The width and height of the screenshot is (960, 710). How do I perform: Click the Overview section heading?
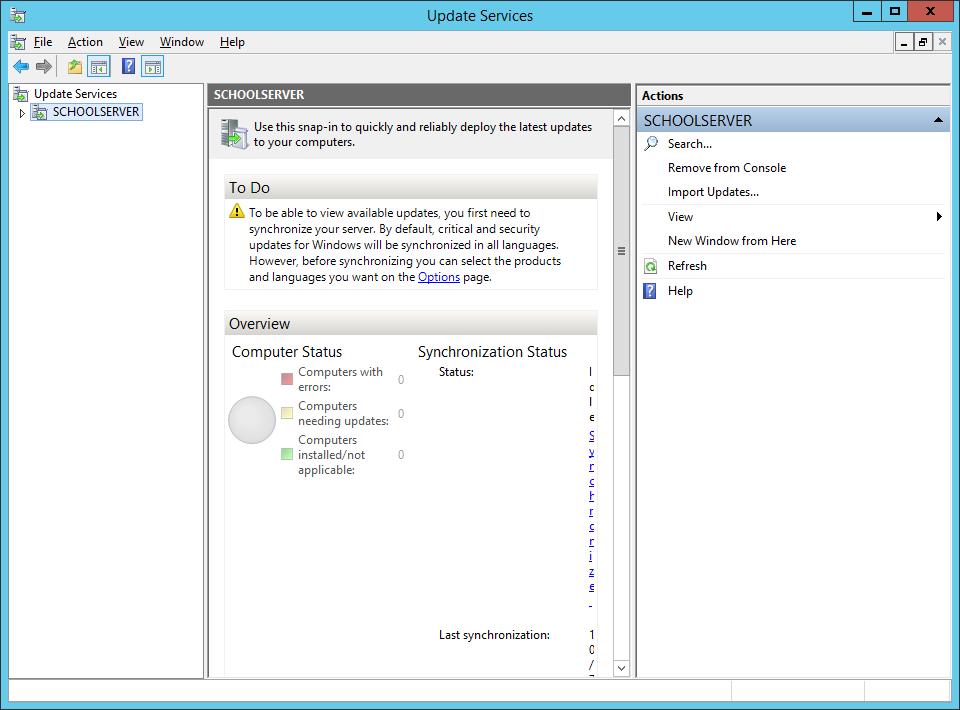260,324
